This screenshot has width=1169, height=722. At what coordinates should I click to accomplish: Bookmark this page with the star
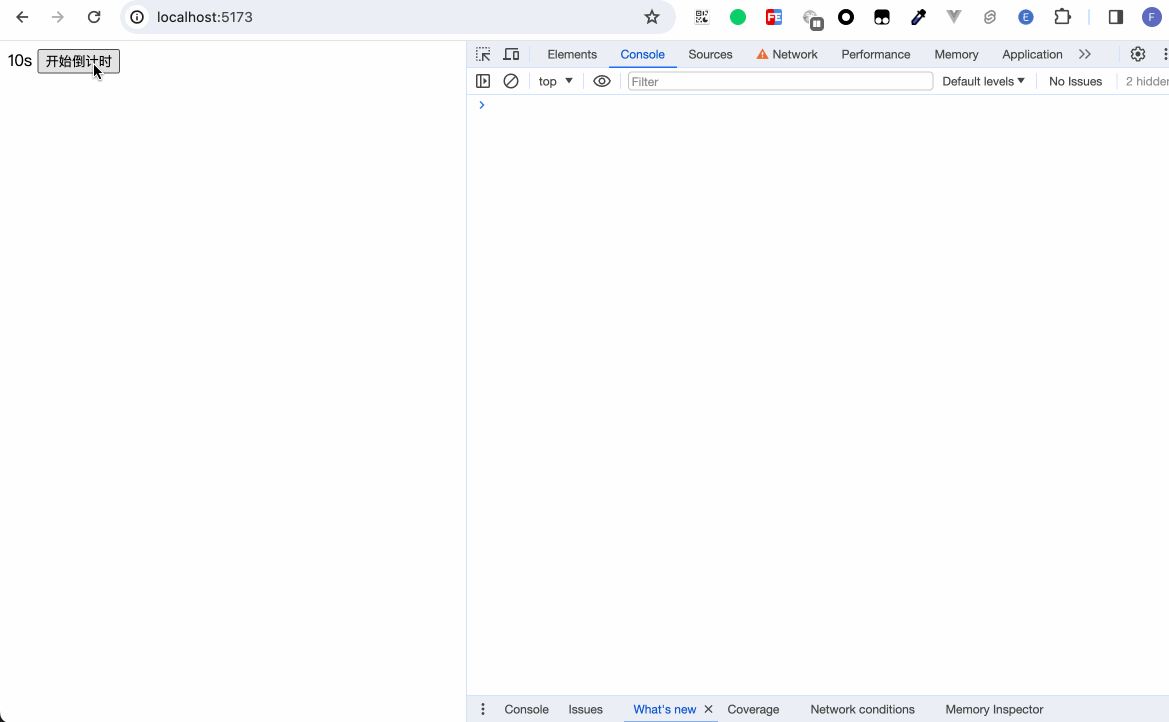pos(652,17)
